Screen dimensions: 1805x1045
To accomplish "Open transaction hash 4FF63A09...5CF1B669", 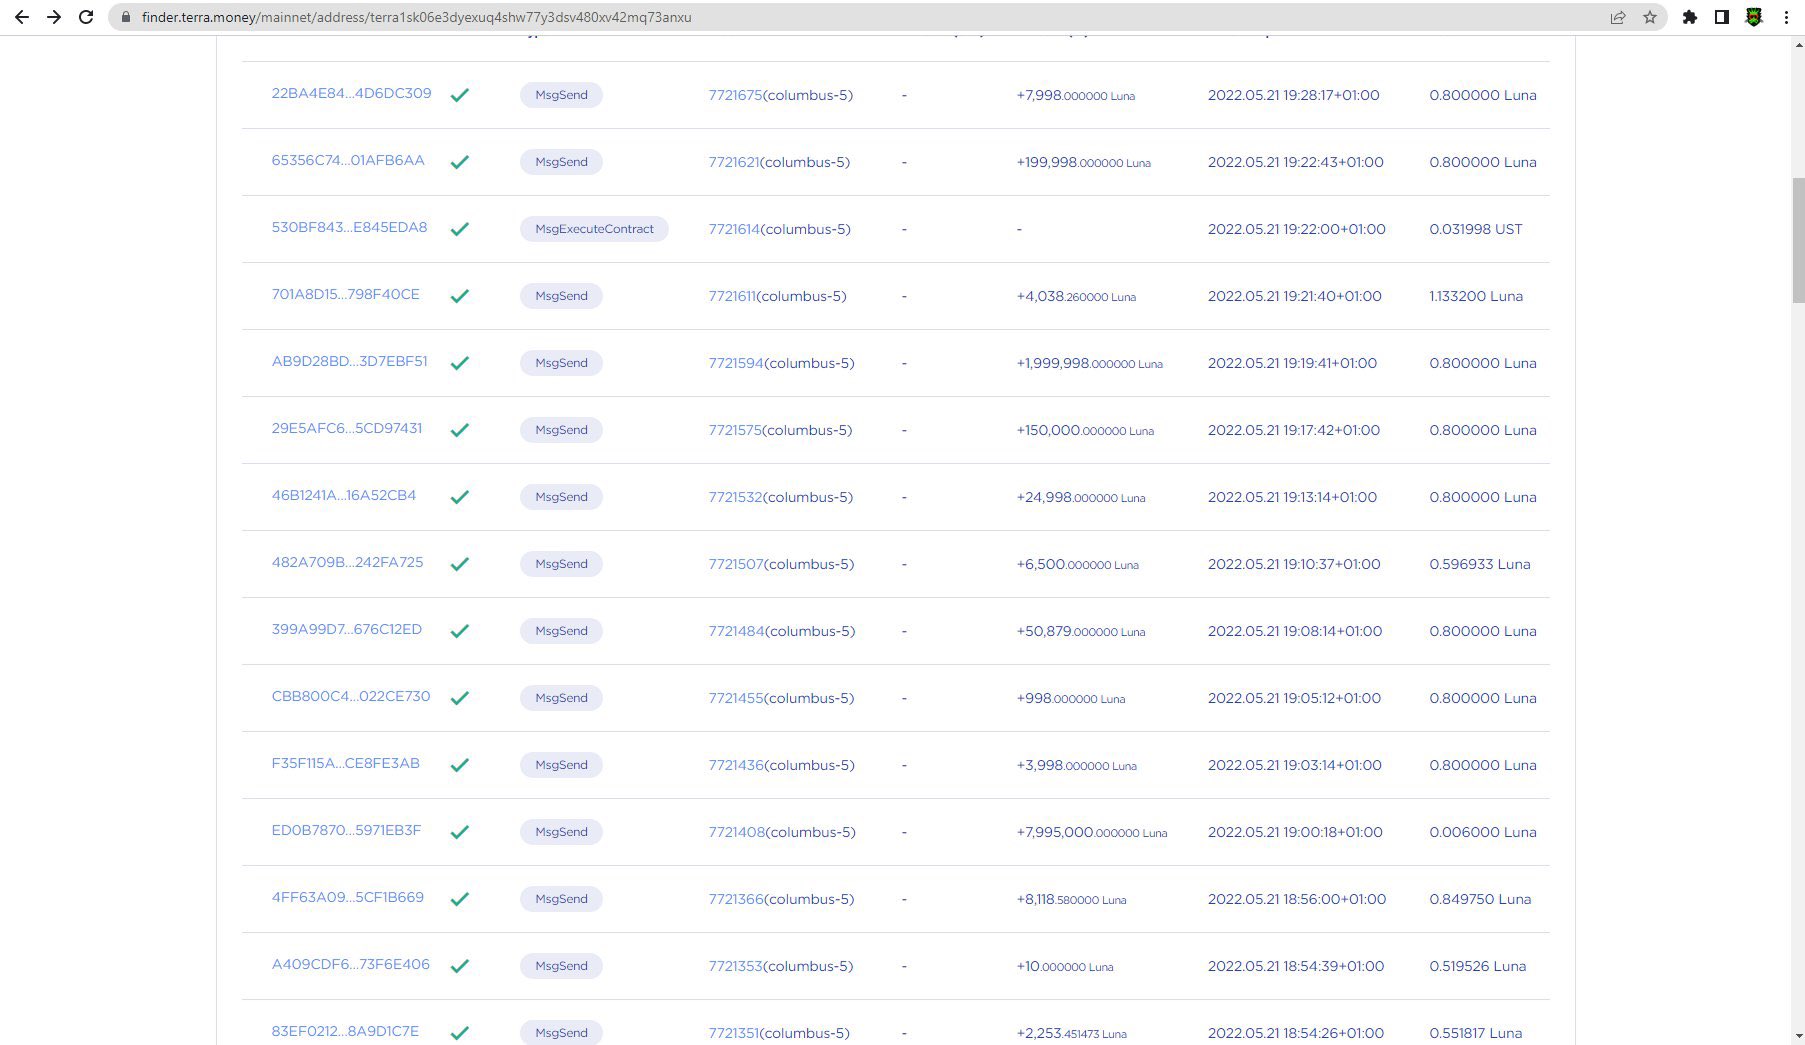I will [x=347, y=897].
